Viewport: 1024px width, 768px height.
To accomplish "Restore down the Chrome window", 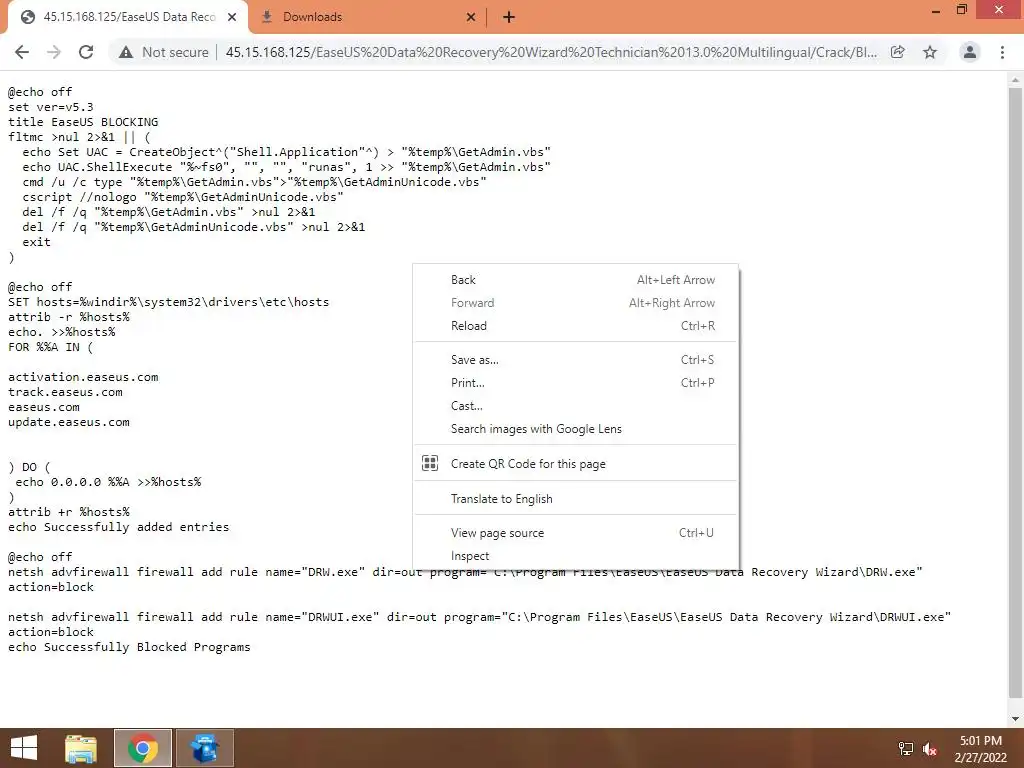I will coord(961,10).
